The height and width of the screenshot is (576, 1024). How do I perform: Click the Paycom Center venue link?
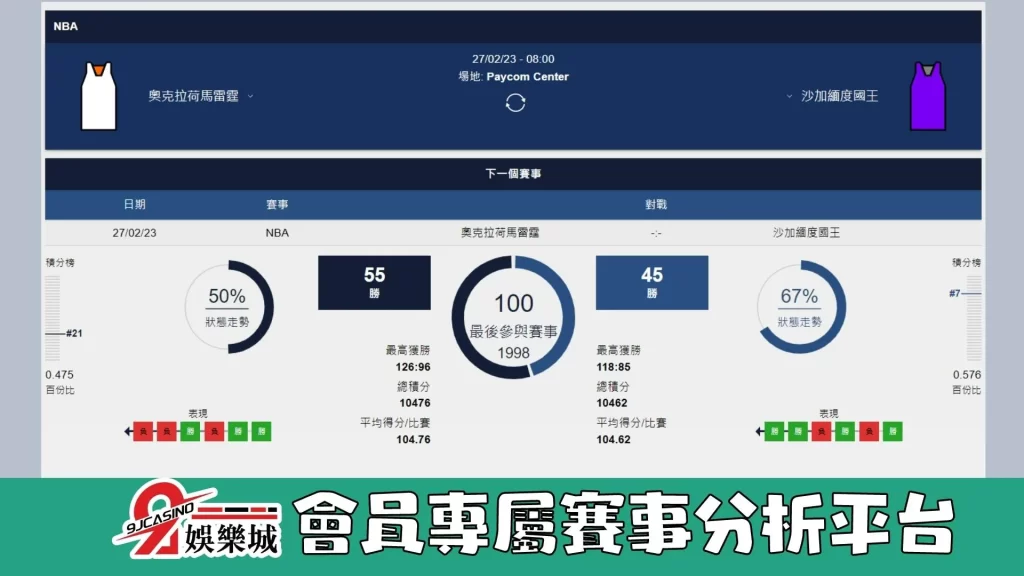[530, 77]
